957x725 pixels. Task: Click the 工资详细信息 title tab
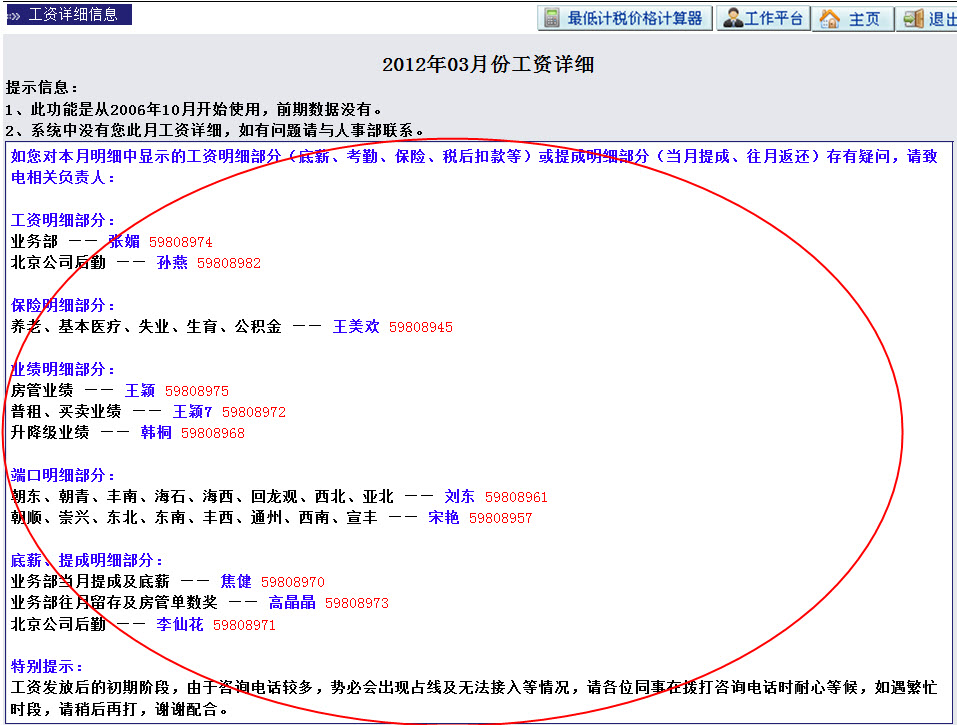69,15
